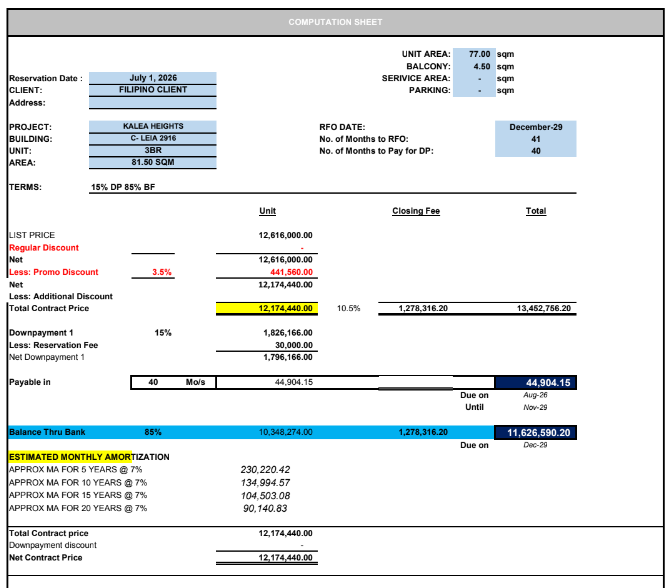The width and height of the screenshot is (667, 588).
Task: Click the Nov-29 until date
Action: [535, 408]
